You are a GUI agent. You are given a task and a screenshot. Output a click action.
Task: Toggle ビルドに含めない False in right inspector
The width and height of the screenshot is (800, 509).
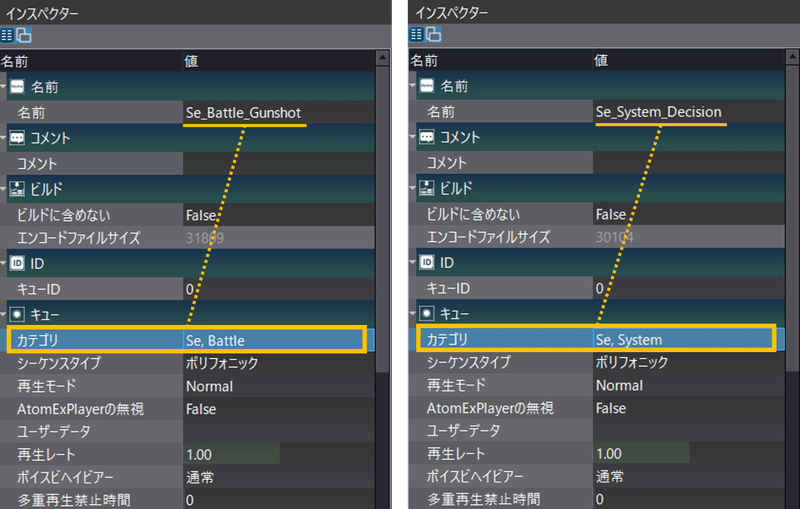point(688,214)
